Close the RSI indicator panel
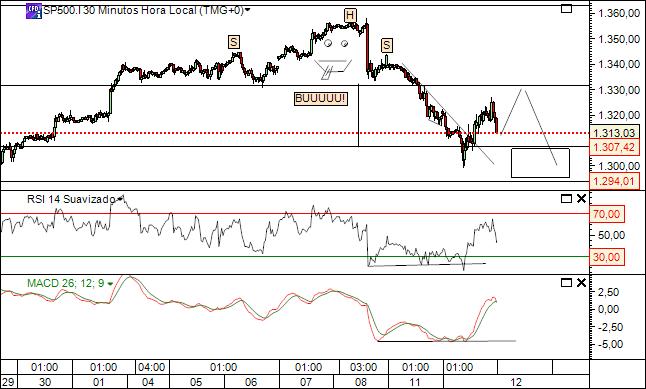Viewport: 646px width, 389px height. [581, 199]
